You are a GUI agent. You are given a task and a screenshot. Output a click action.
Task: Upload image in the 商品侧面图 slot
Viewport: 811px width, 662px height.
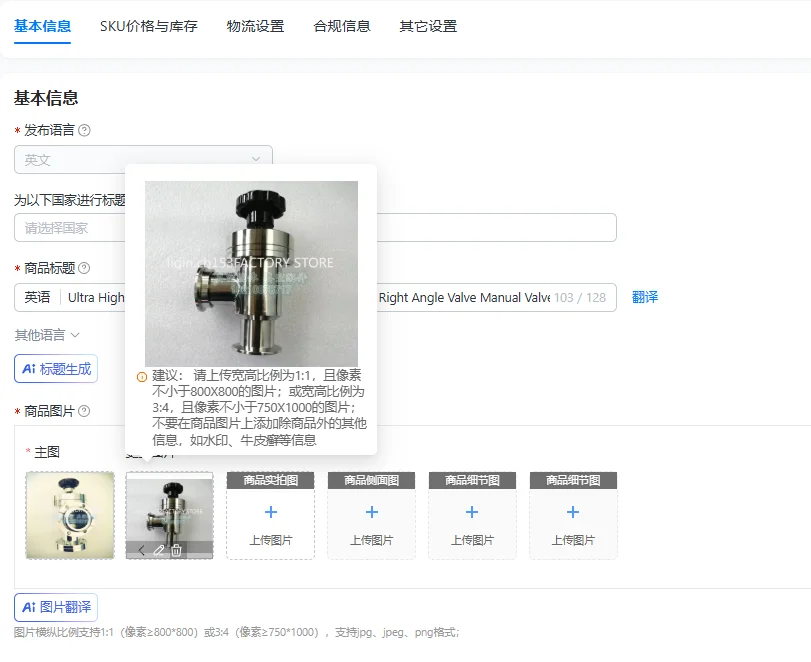click(x=371, y=515)
